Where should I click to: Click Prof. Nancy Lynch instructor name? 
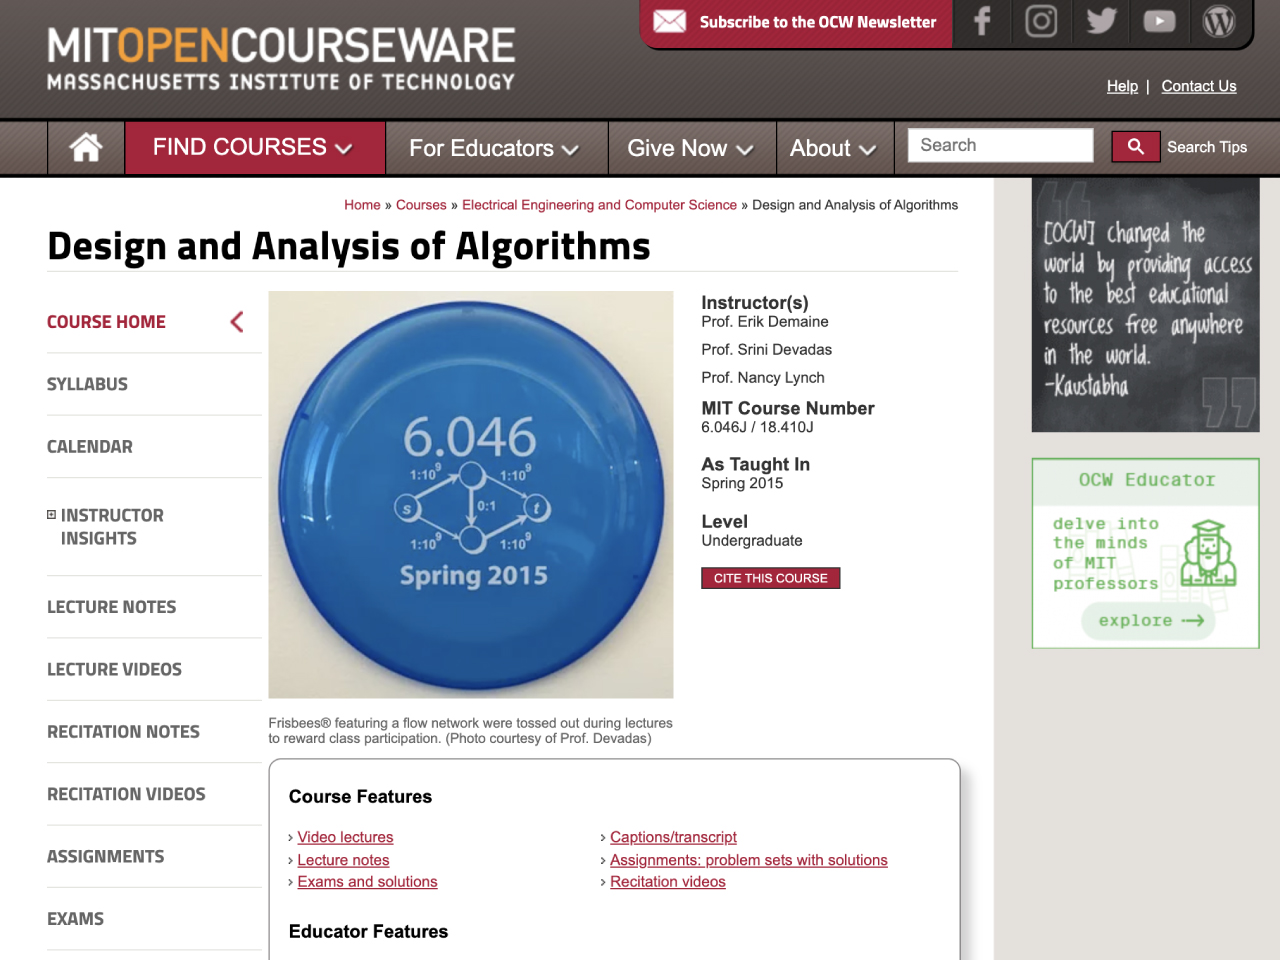click(763, 378)
